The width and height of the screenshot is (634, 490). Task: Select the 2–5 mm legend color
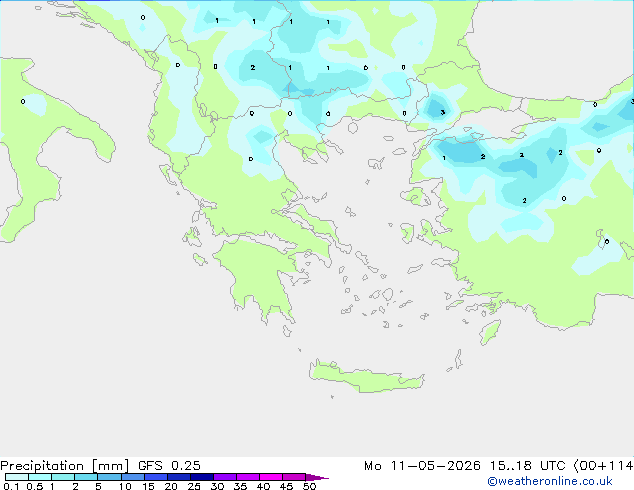pyautogui.click(x=86, y=477)
